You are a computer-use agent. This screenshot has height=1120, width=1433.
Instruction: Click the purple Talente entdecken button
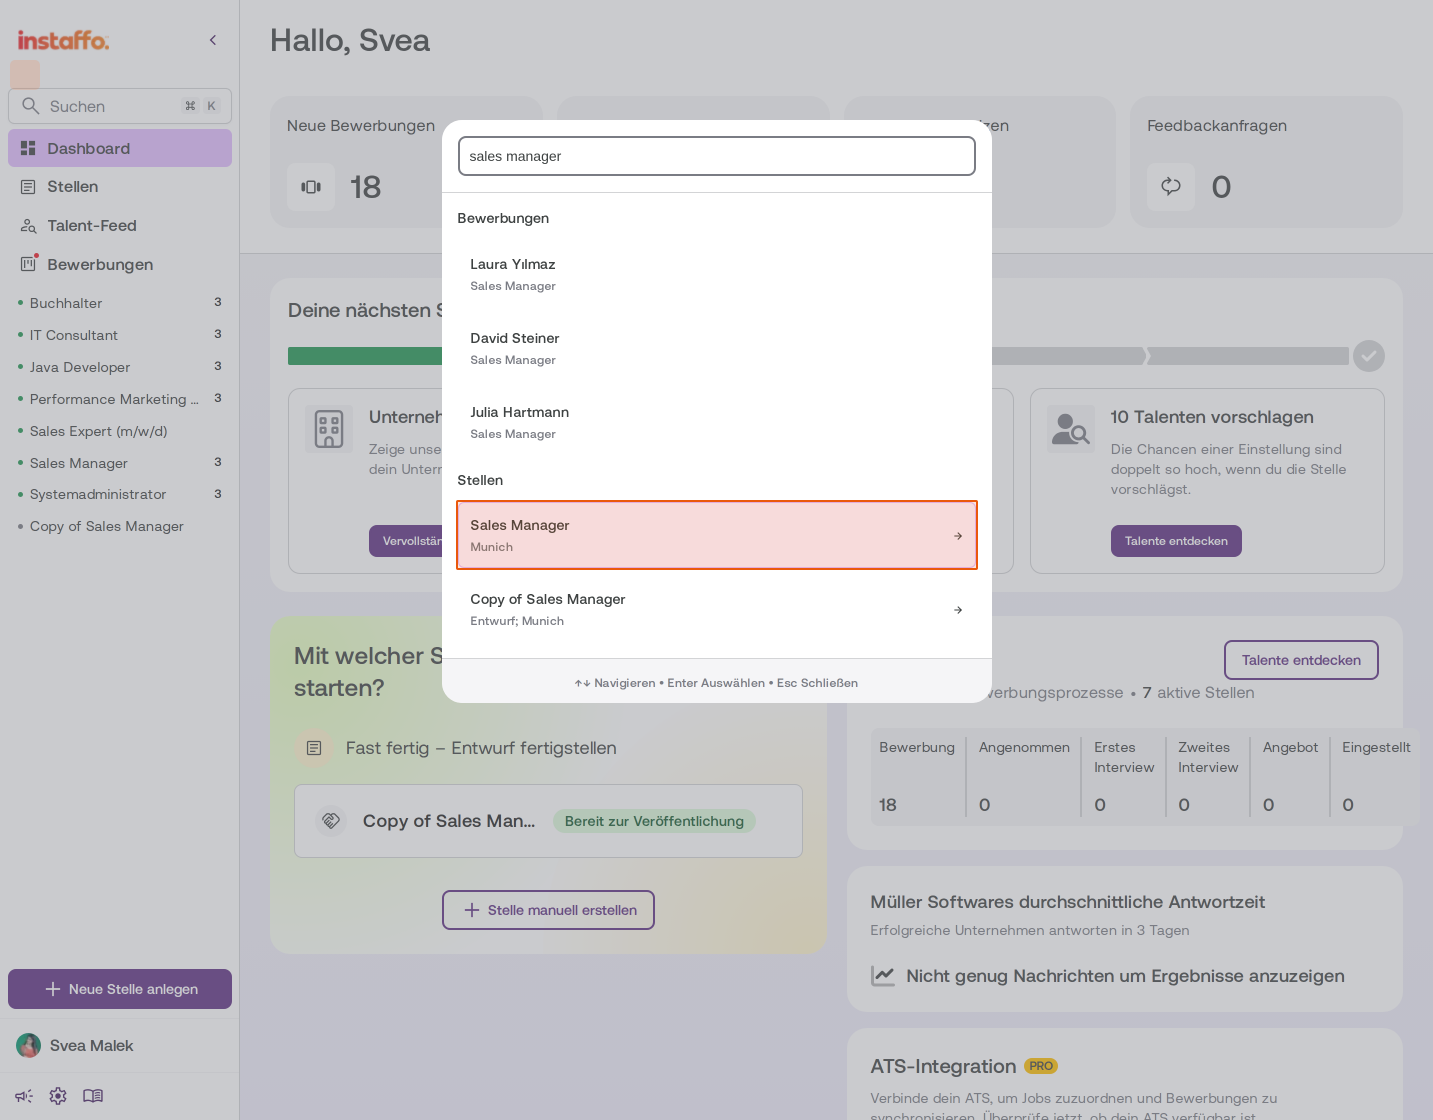(1176, 541)
